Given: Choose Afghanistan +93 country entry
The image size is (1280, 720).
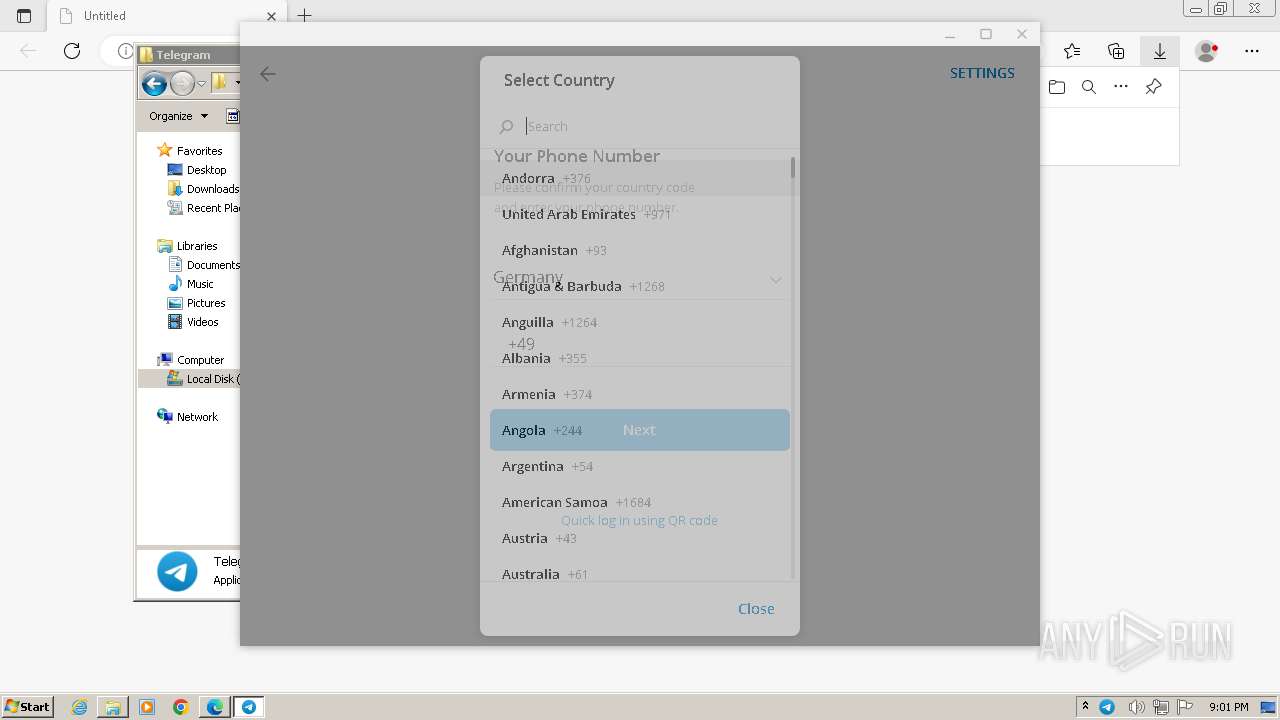Looking at the screenshot, I should 640,250.
